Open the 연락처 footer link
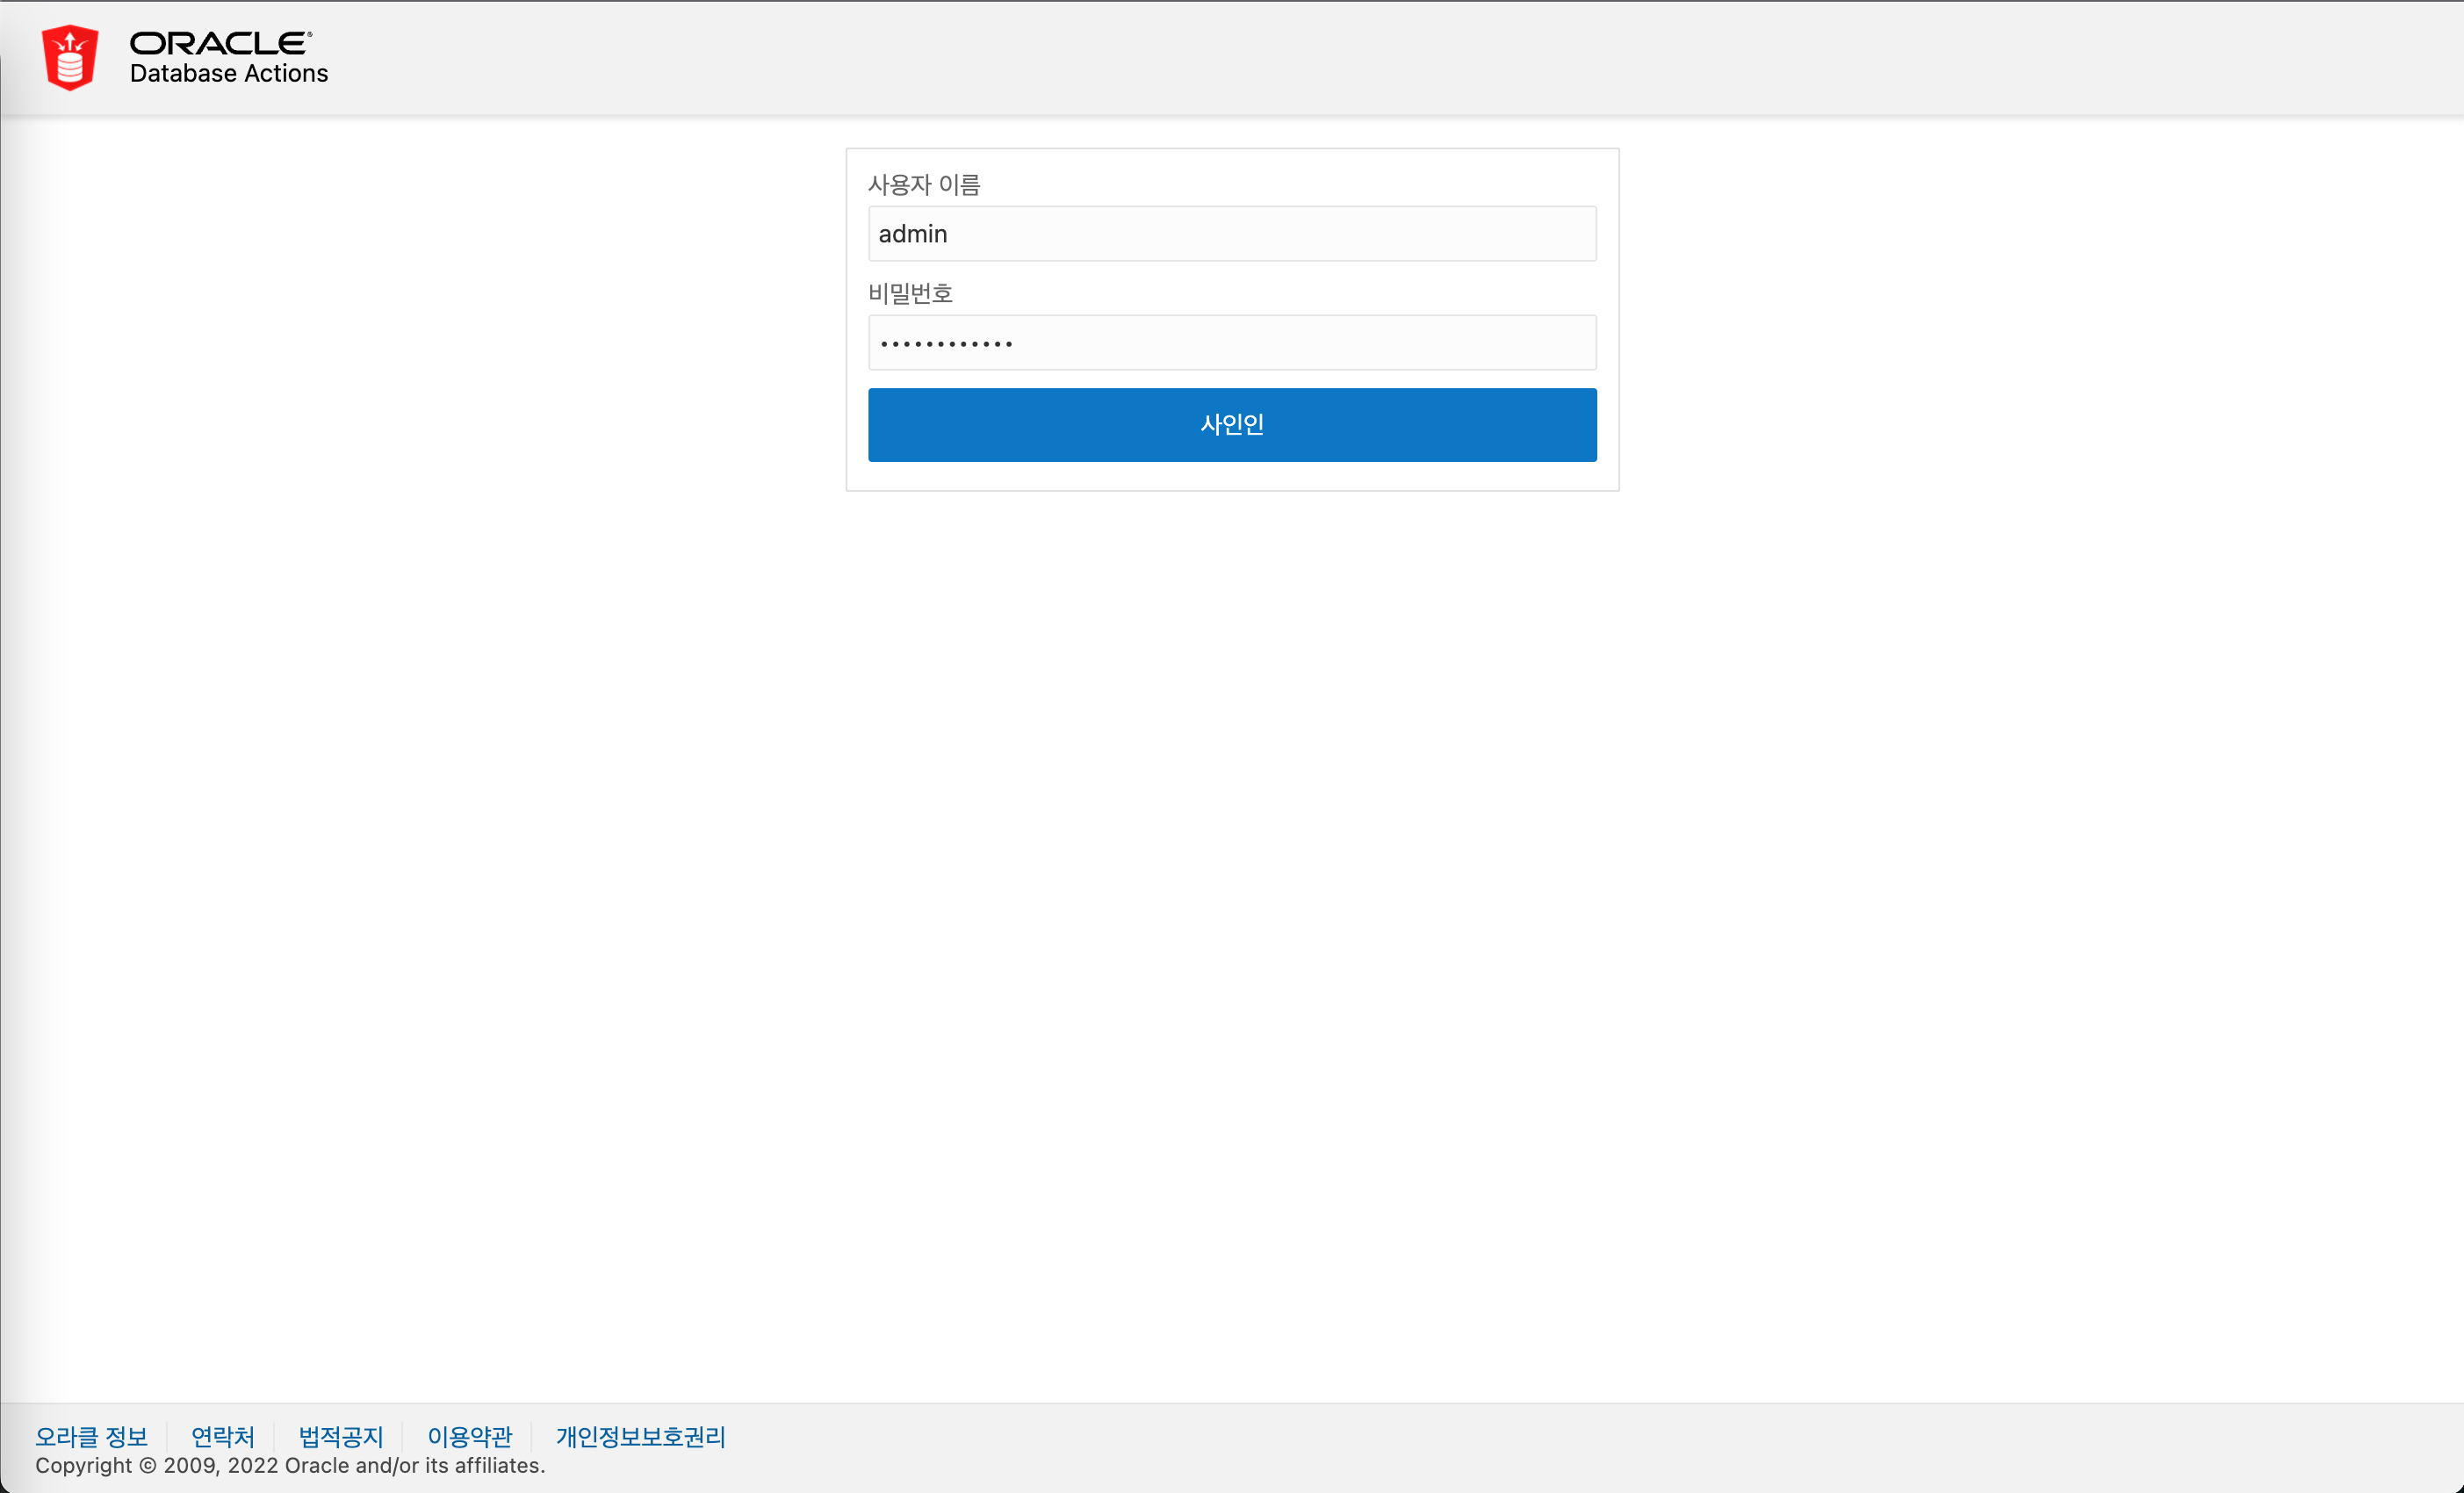This screenshot has width=2464, height=1493. pyautogui.click(x=223, y=1437)
